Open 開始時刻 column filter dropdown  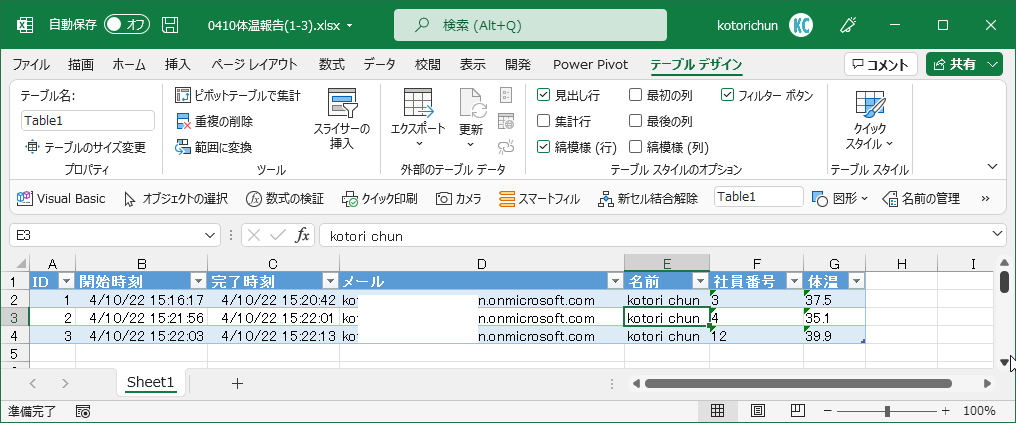(198, 281)
